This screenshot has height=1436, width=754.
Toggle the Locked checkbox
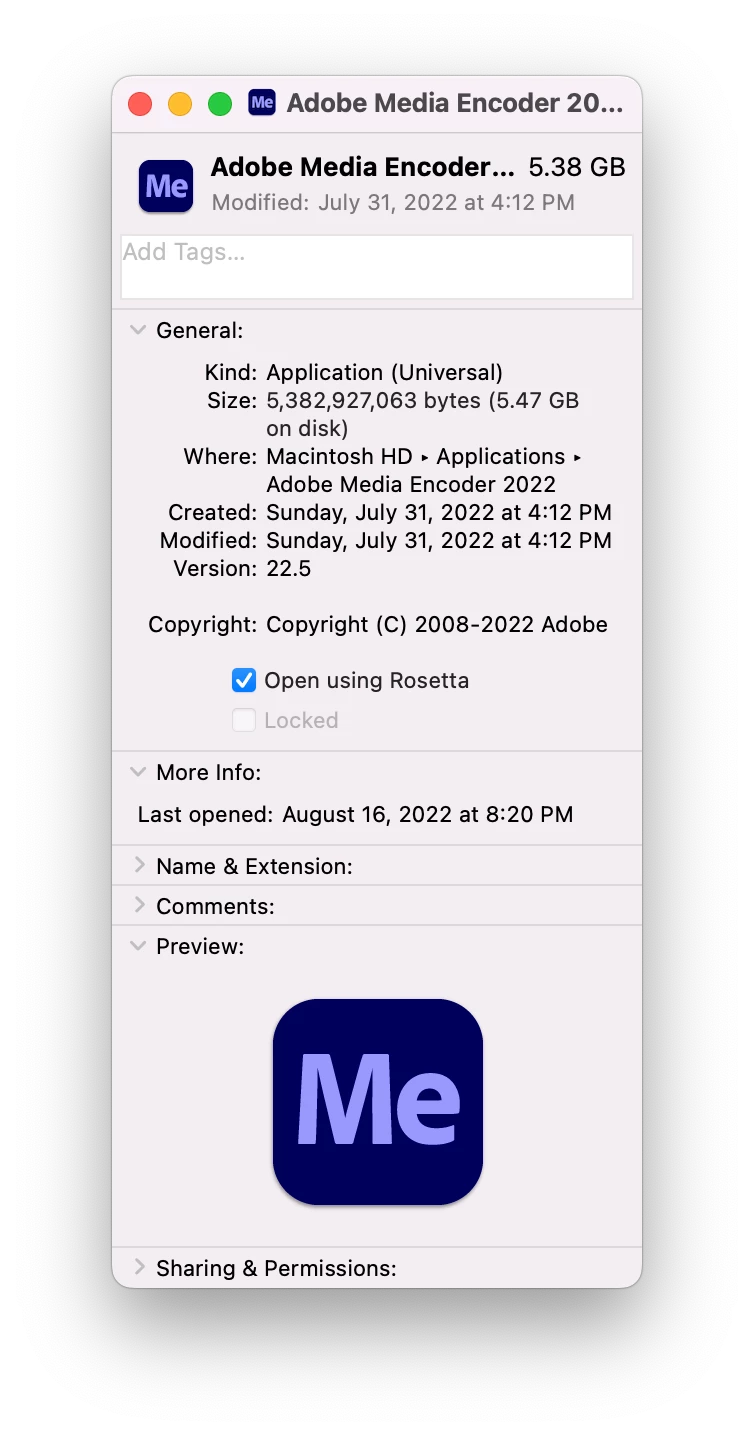(x=244, y=721)
